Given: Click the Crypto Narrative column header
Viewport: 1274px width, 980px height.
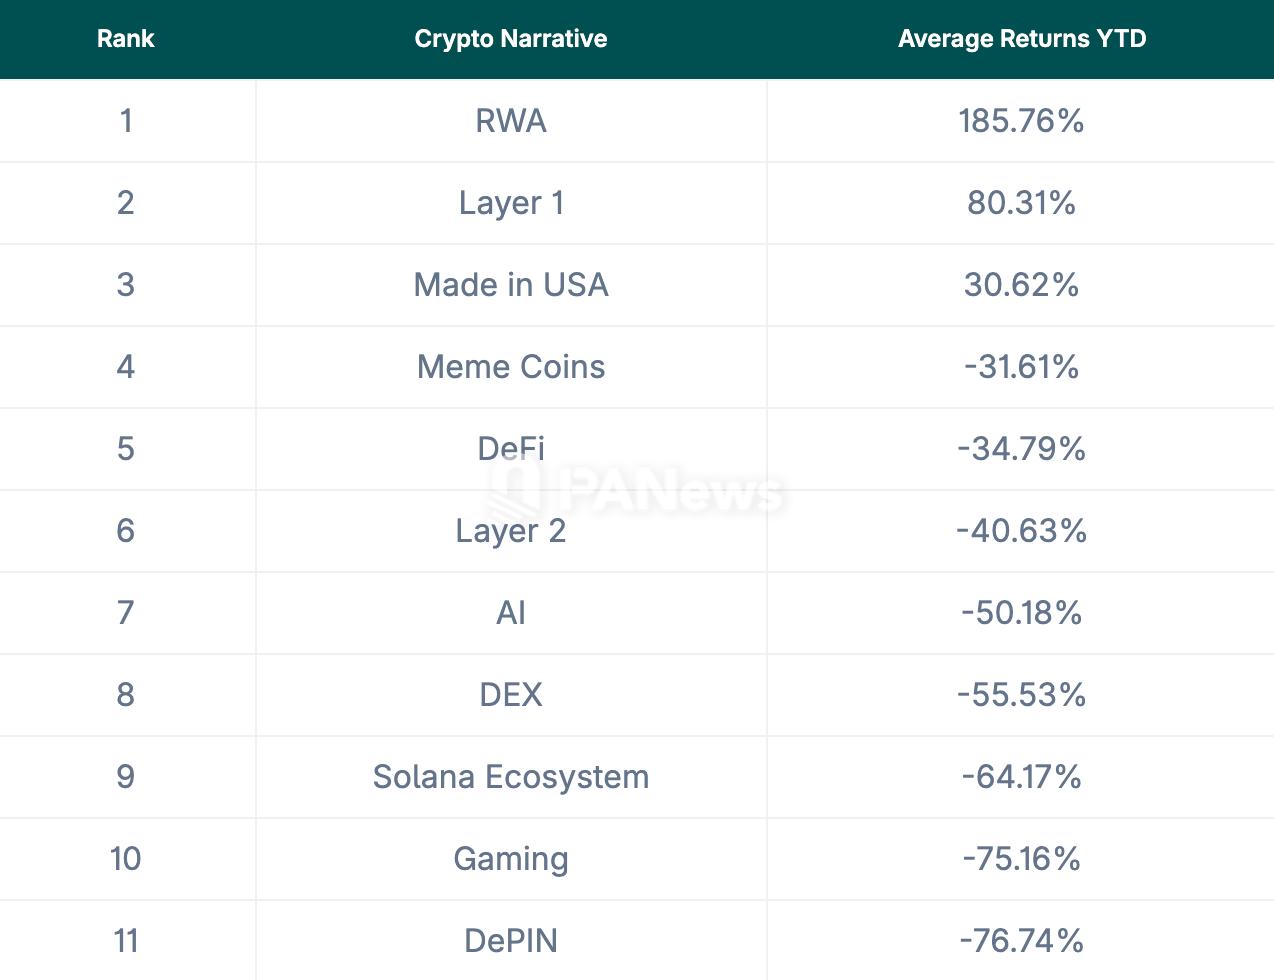Looking at the screenshot, I should coord(511,39).
